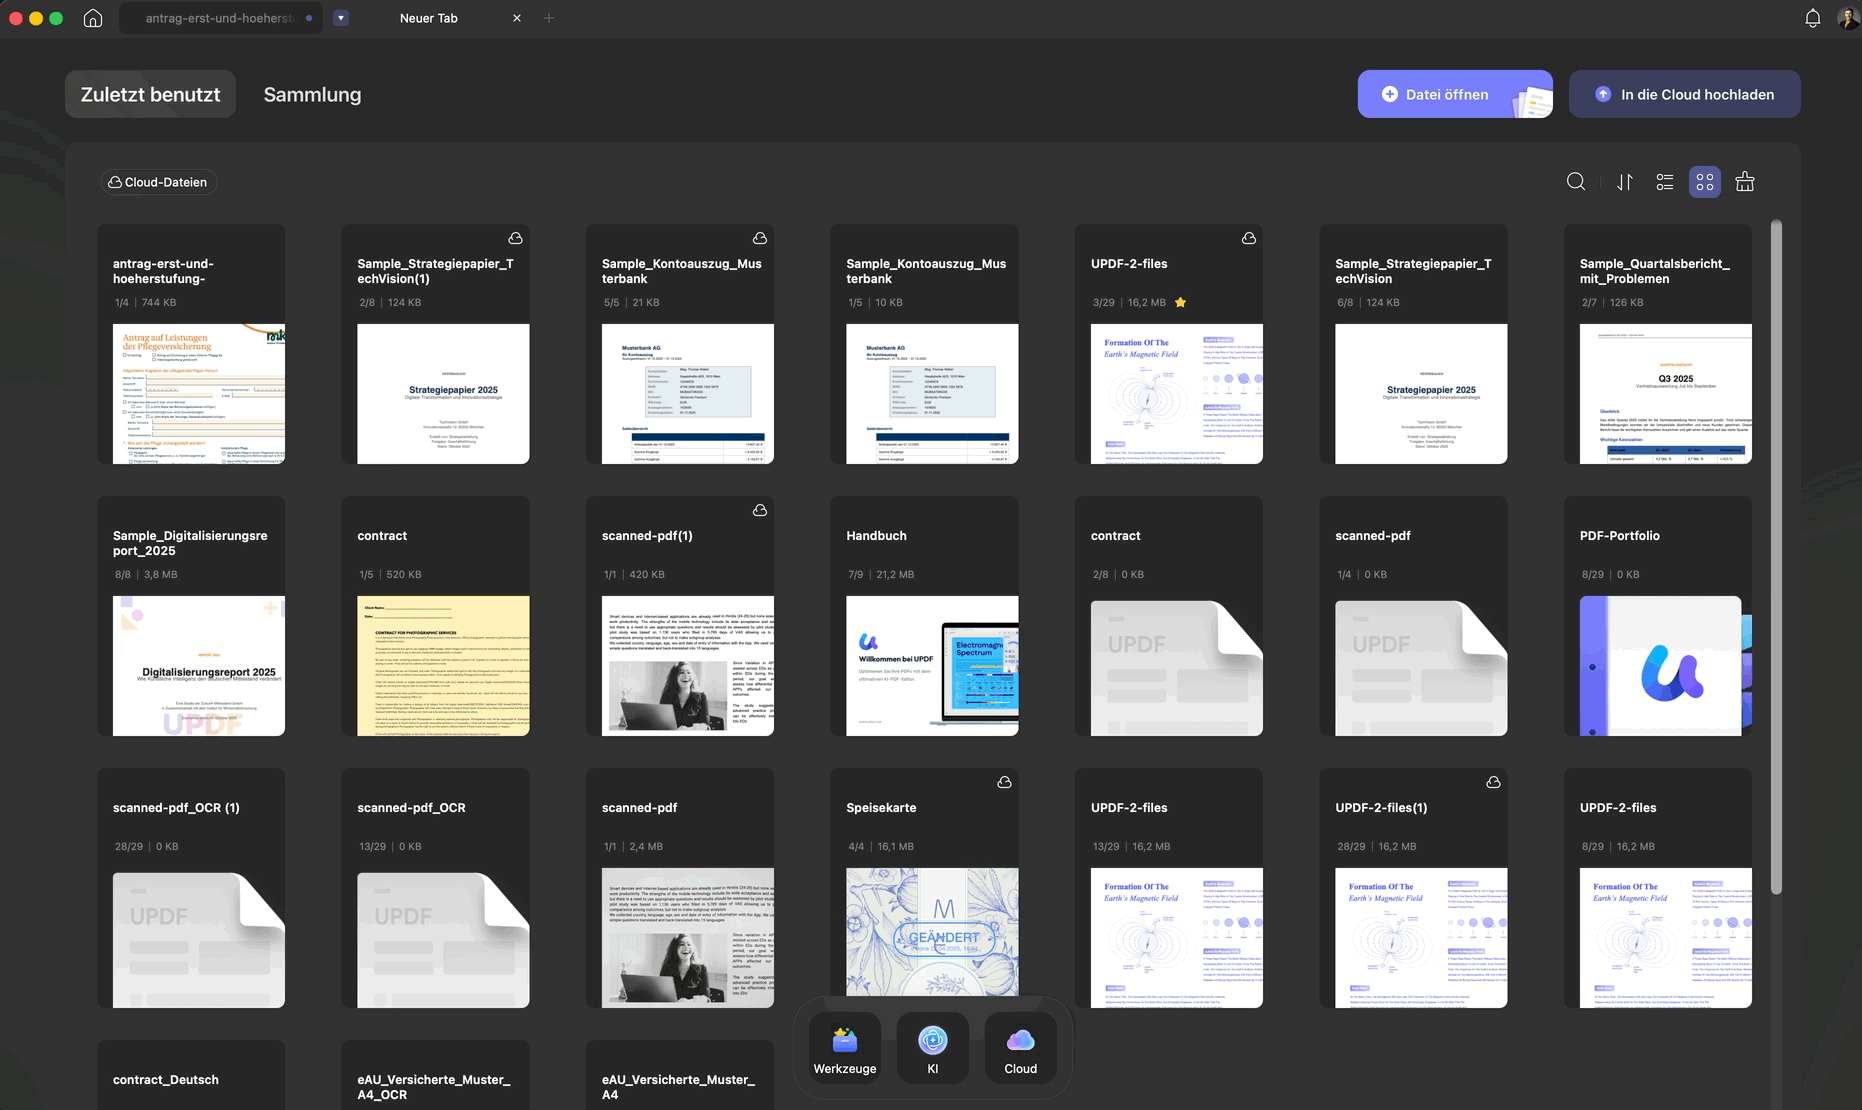Open Sample_Digitalisierungsreport_2025 thumbnail
This screenshot has height=1110, width=1862.
(x=199, y=666)
